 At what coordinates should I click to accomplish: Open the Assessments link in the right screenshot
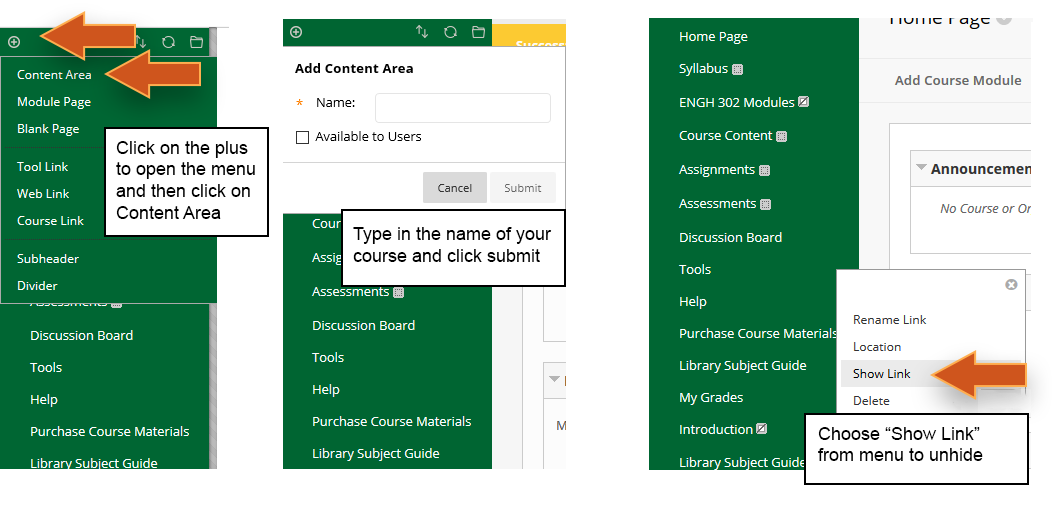coord(717,203)
